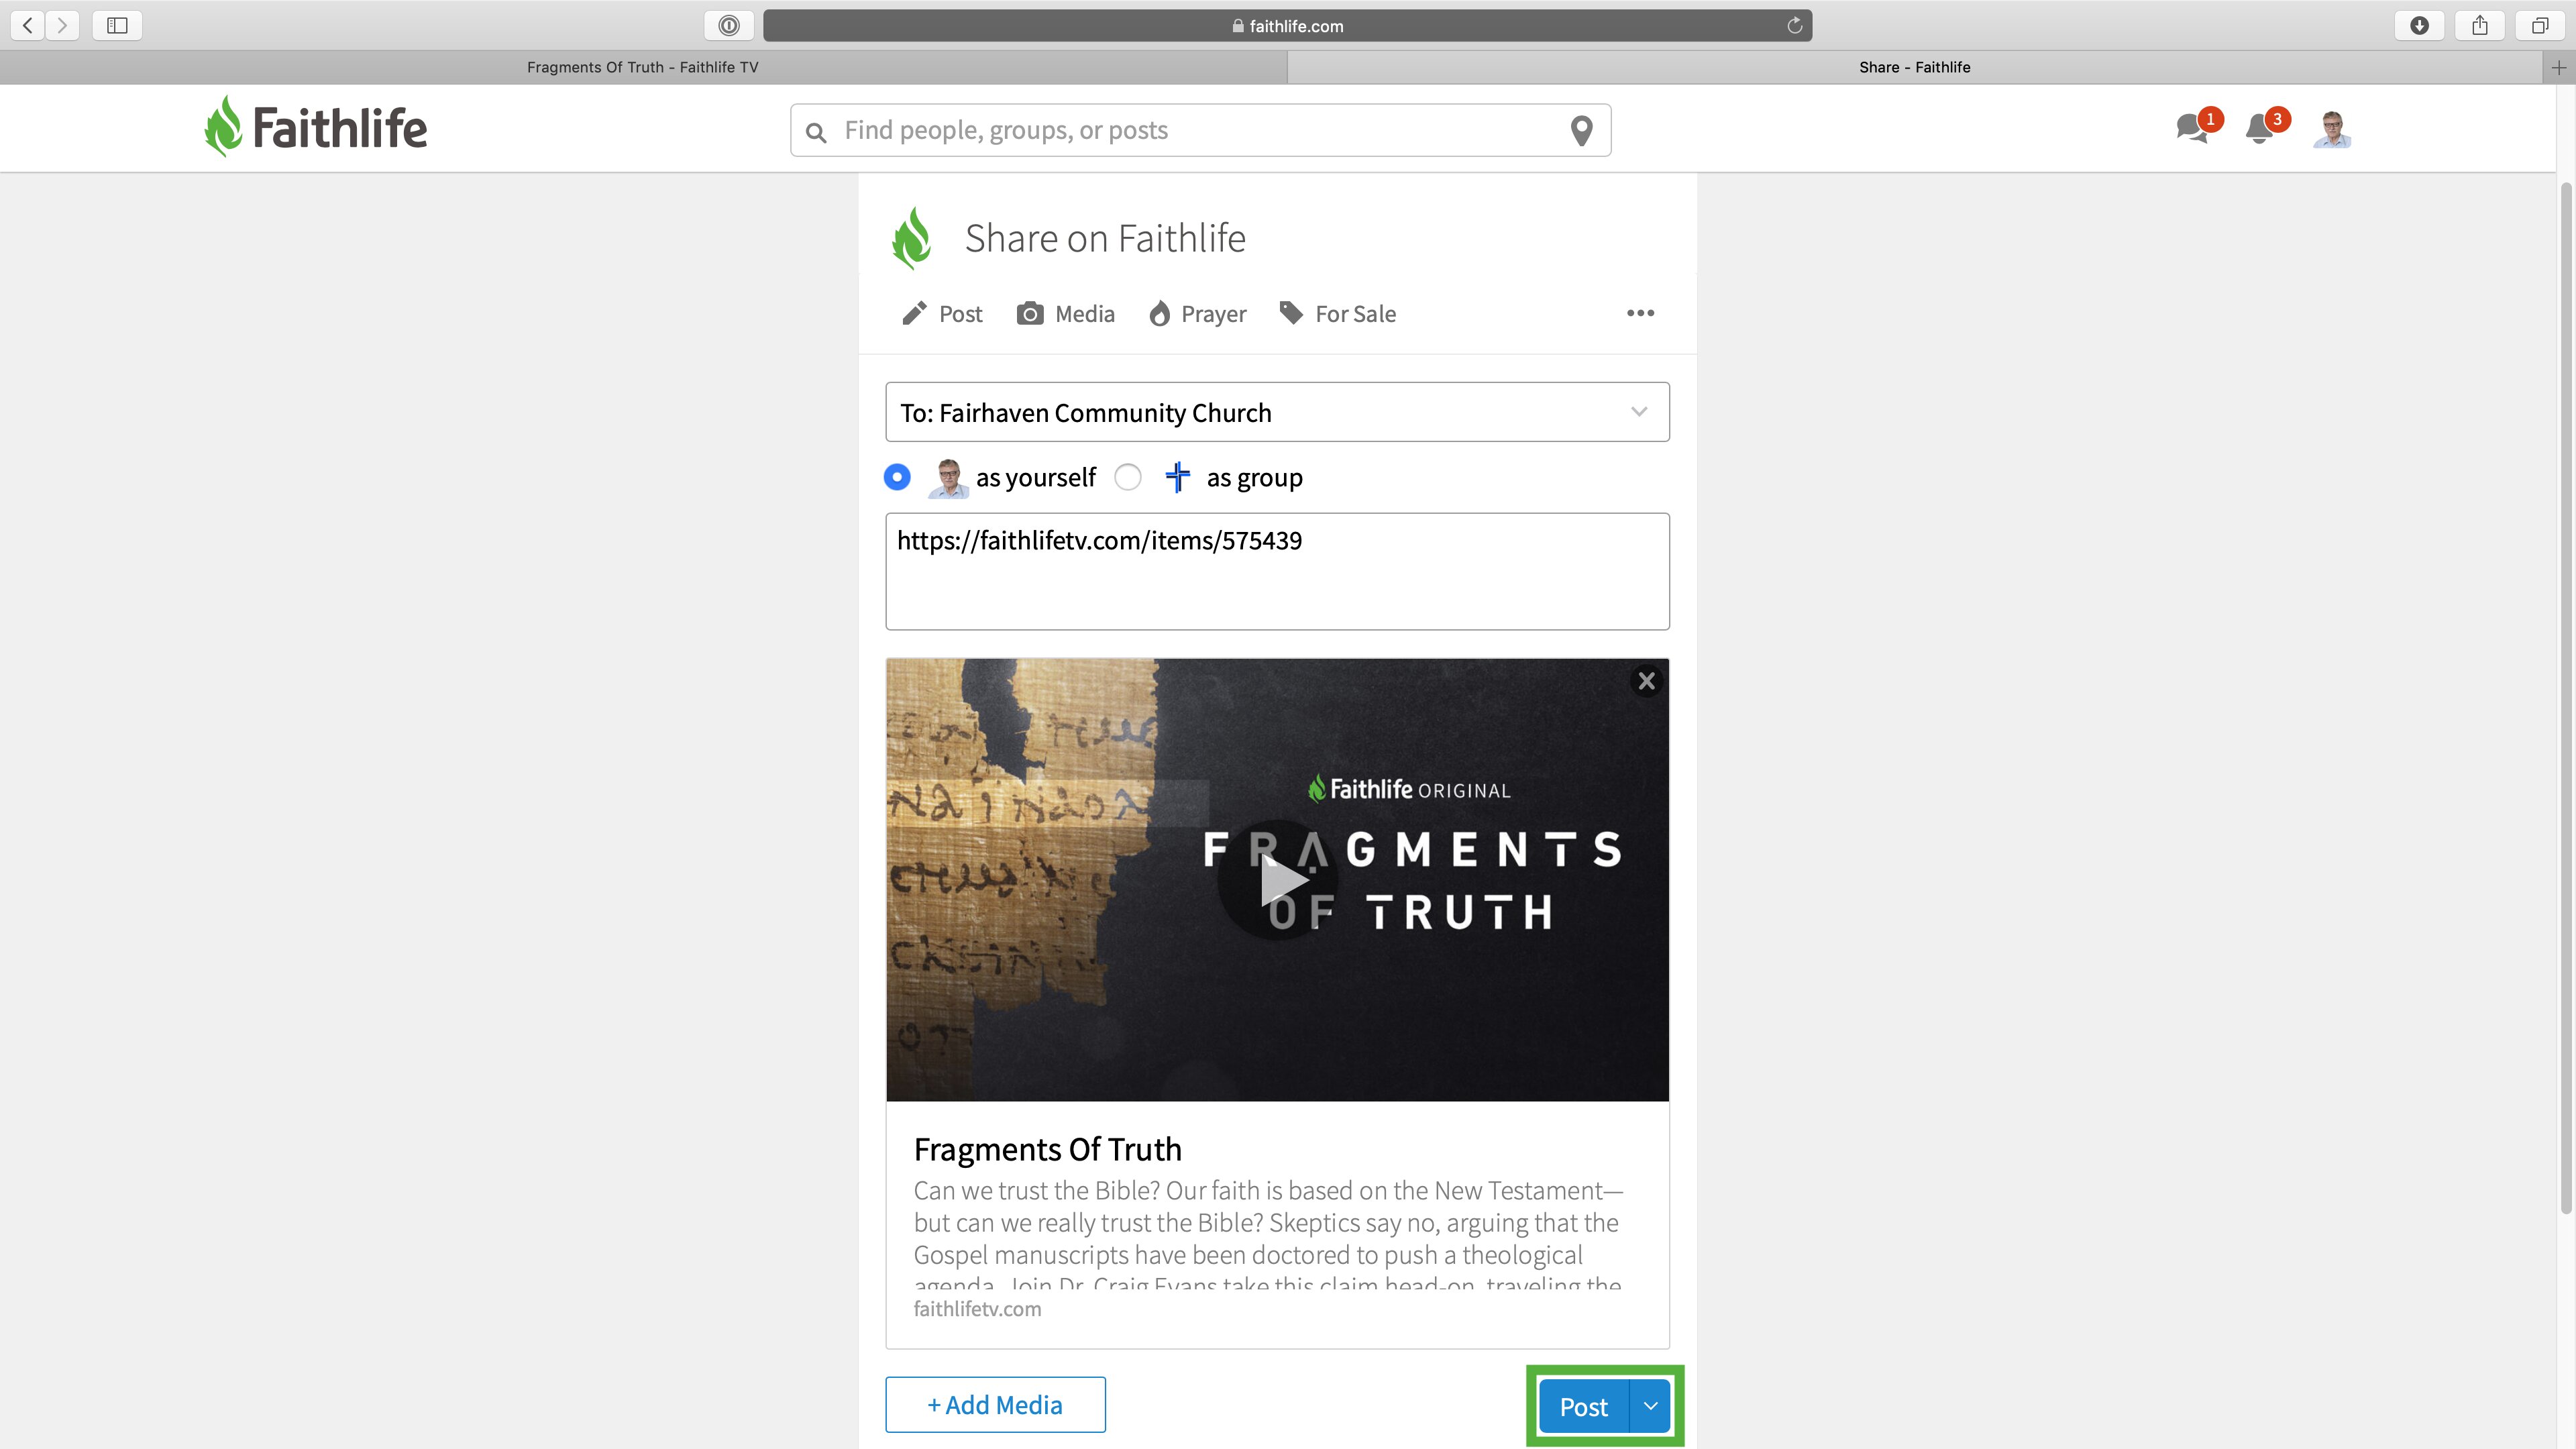
Task: Open the Fragments Of Truth preview title
Action: pyautogui.click(x=1047, y=1149)
